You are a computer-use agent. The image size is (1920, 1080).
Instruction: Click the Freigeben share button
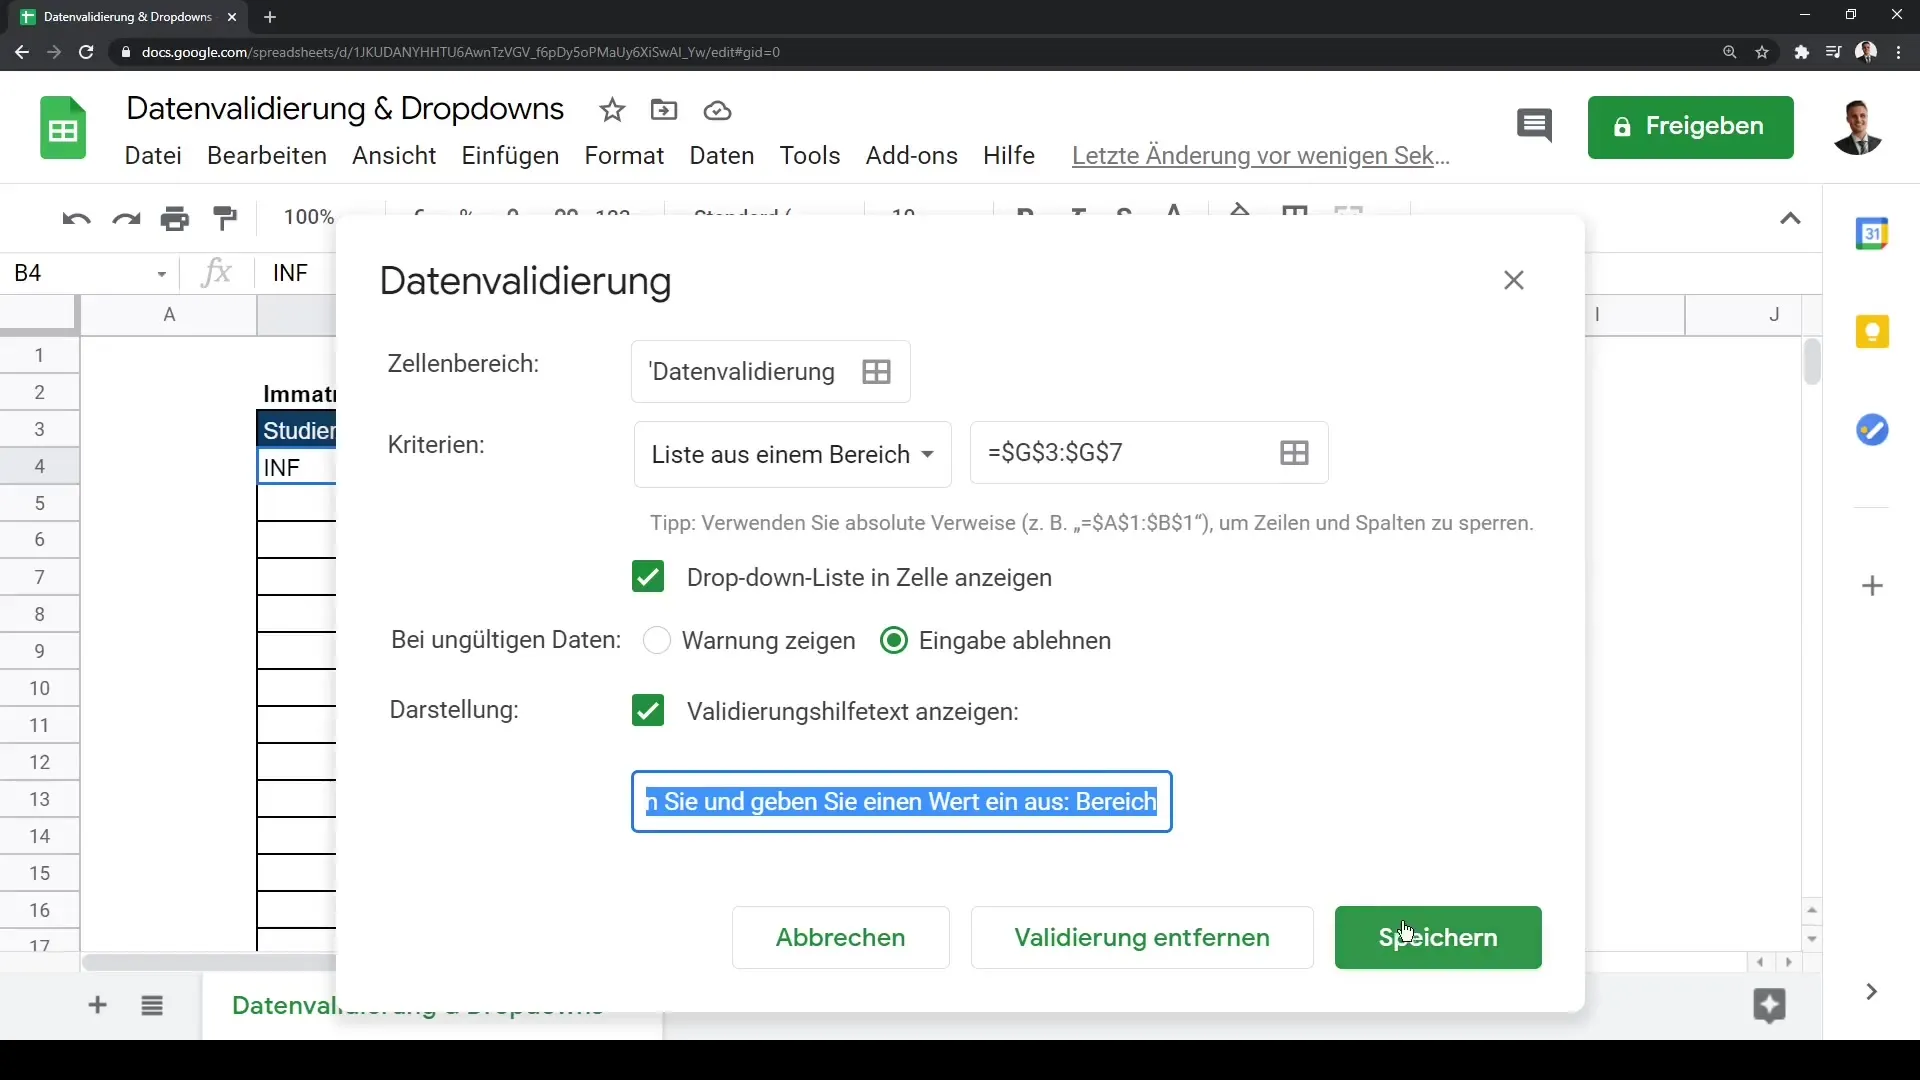[1690, 127]
